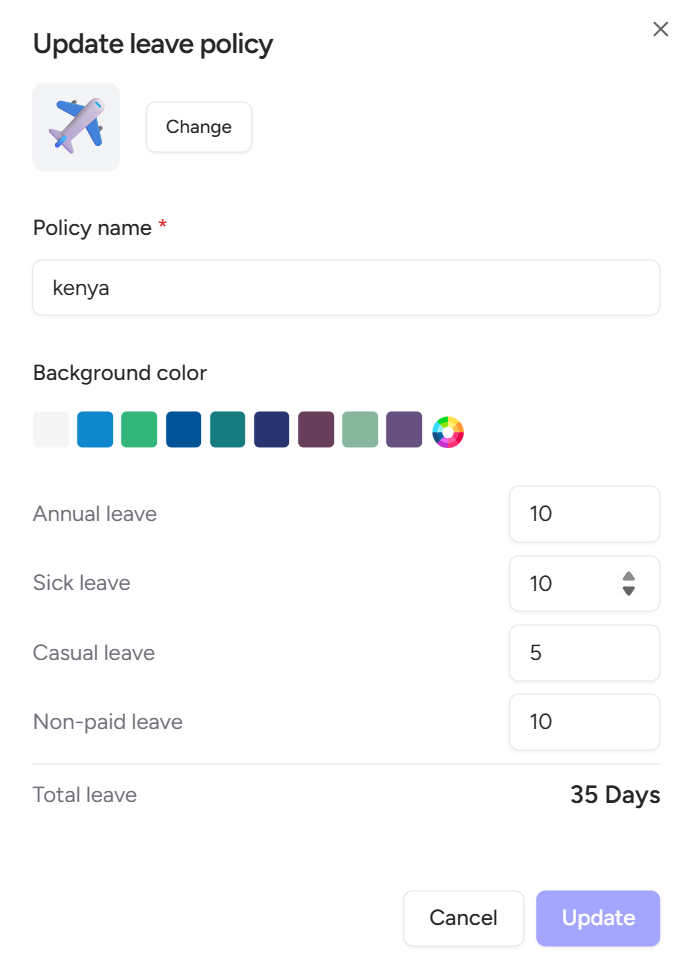689x976 pixels.
Task: Click the airplane policy icon
Action: (76, 127)
